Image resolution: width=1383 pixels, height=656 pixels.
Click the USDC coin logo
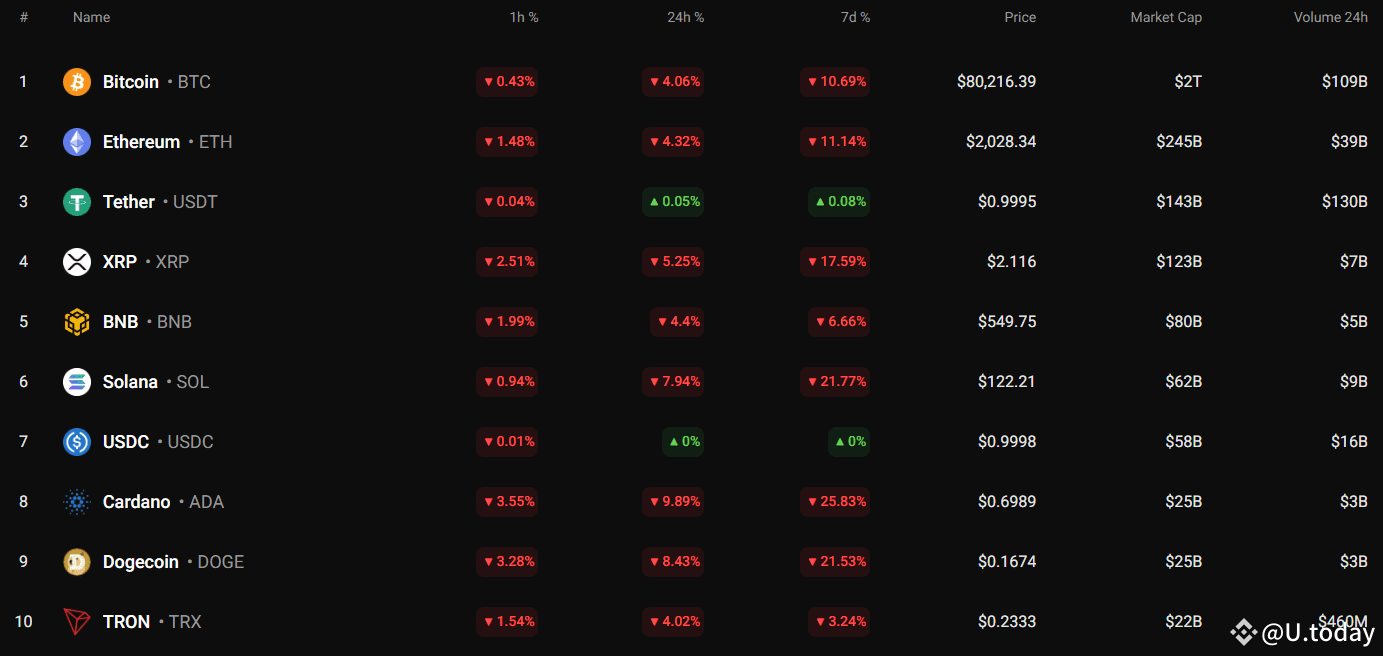click(77, 441)
